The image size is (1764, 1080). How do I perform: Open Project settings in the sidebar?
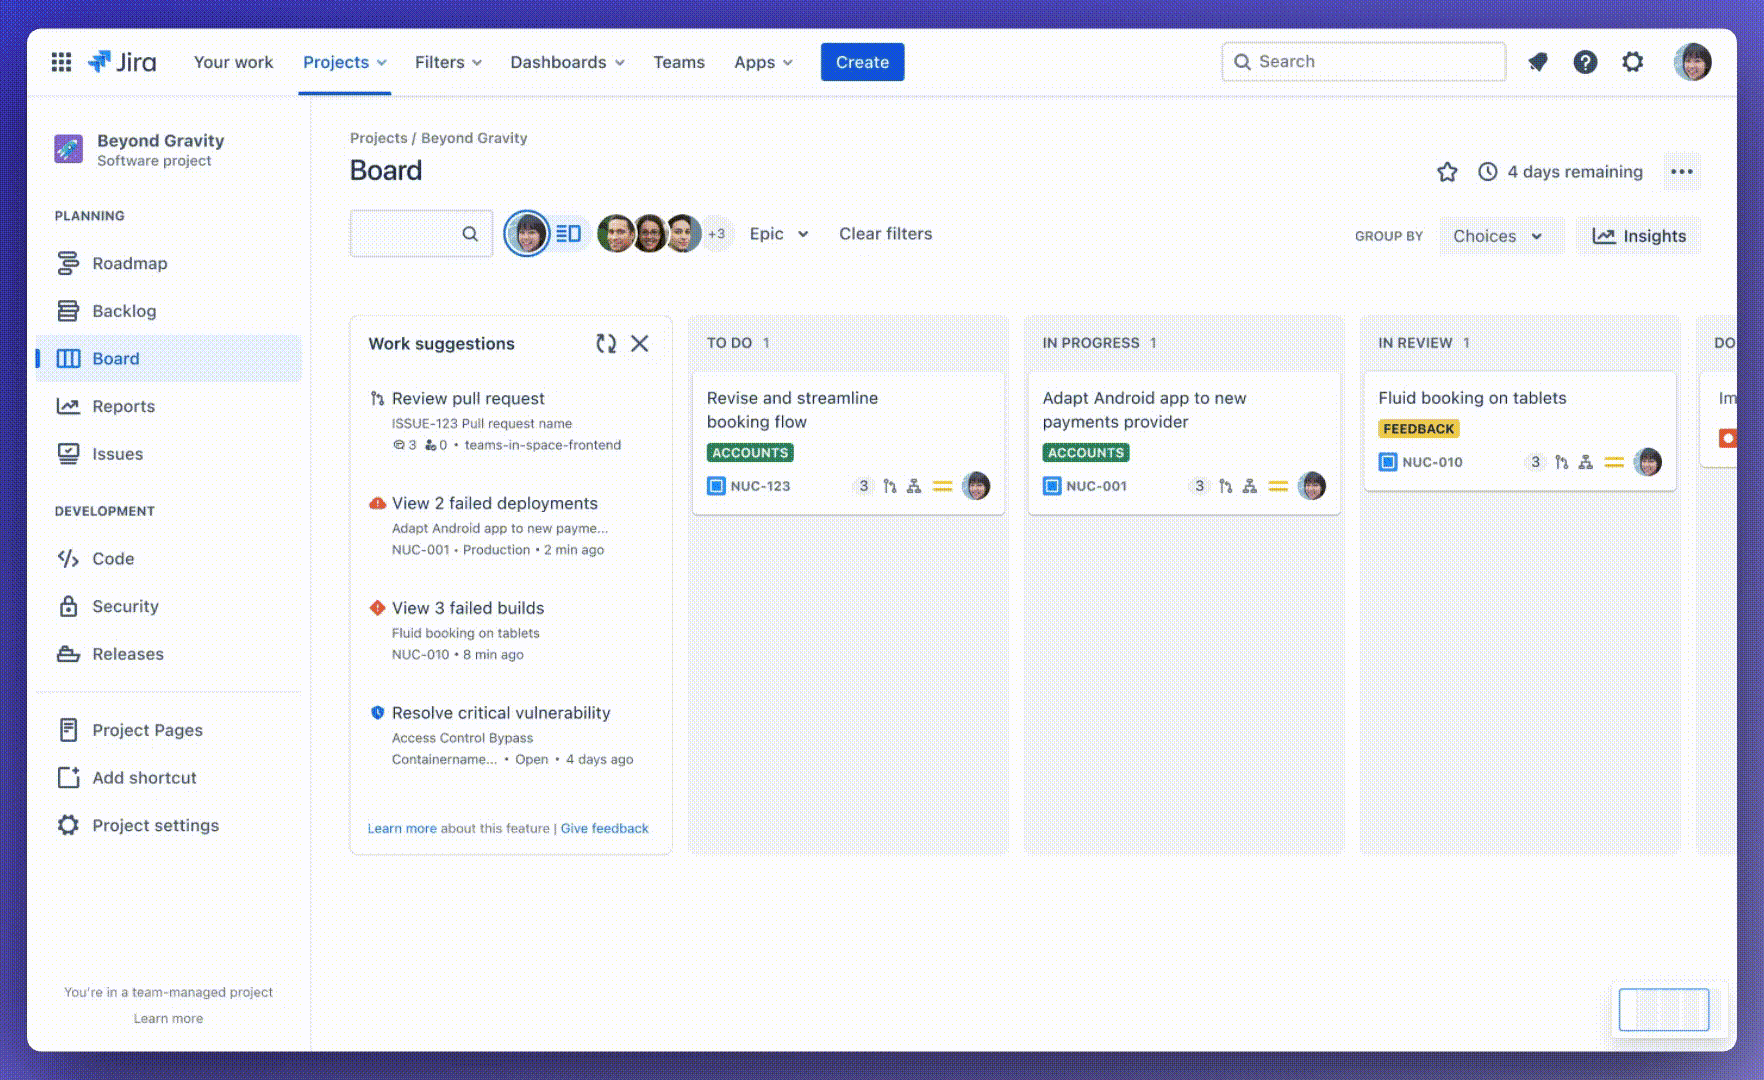tap(168, 825)
